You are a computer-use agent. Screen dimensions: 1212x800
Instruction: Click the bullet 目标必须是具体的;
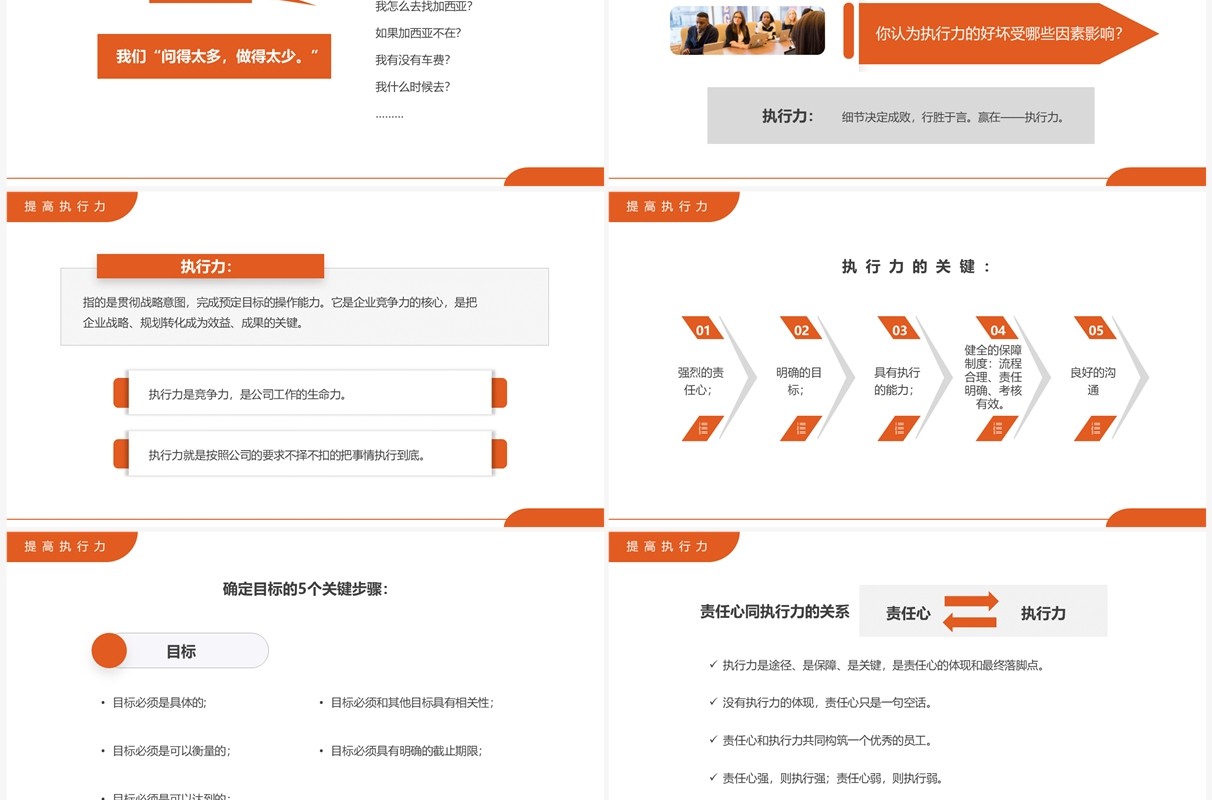pyautogui.click(x=159, y=703)
